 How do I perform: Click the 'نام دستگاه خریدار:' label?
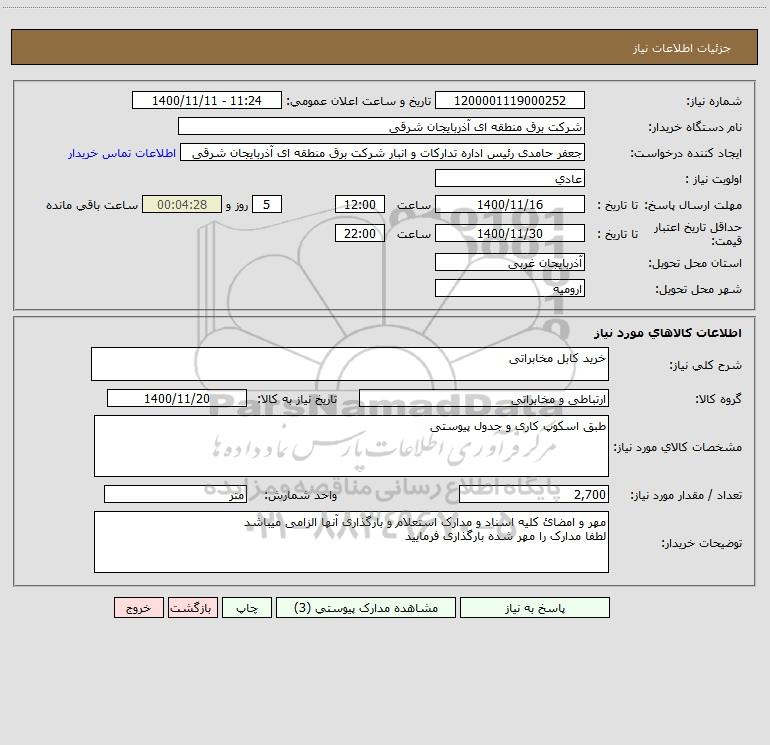[x=695, y=127]
